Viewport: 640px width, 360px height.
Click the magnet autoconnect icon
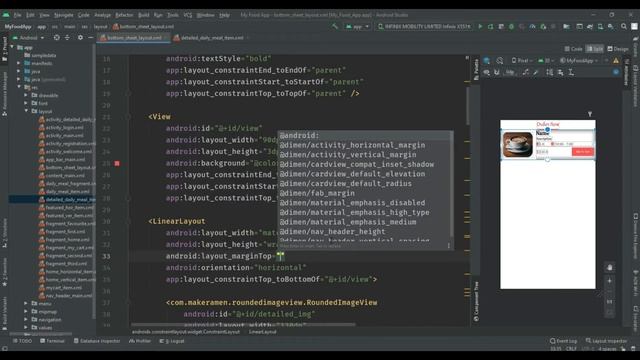pos(497,72)
